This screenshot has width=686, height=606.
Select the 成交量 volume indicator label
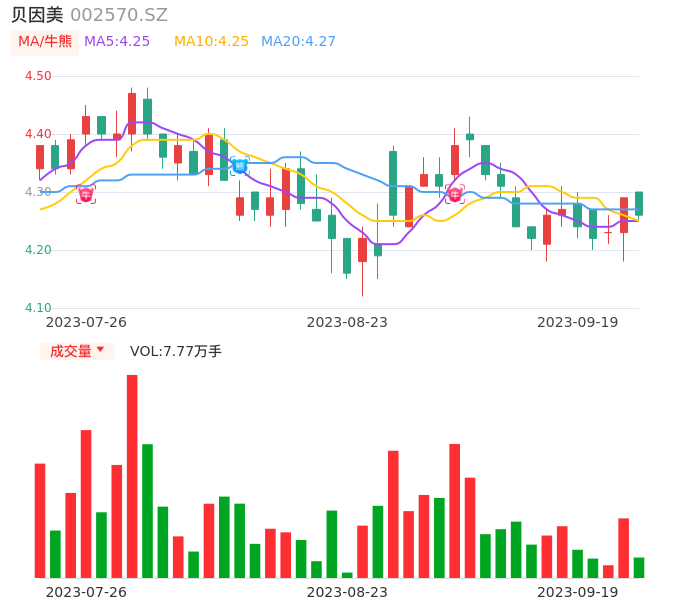70,351
